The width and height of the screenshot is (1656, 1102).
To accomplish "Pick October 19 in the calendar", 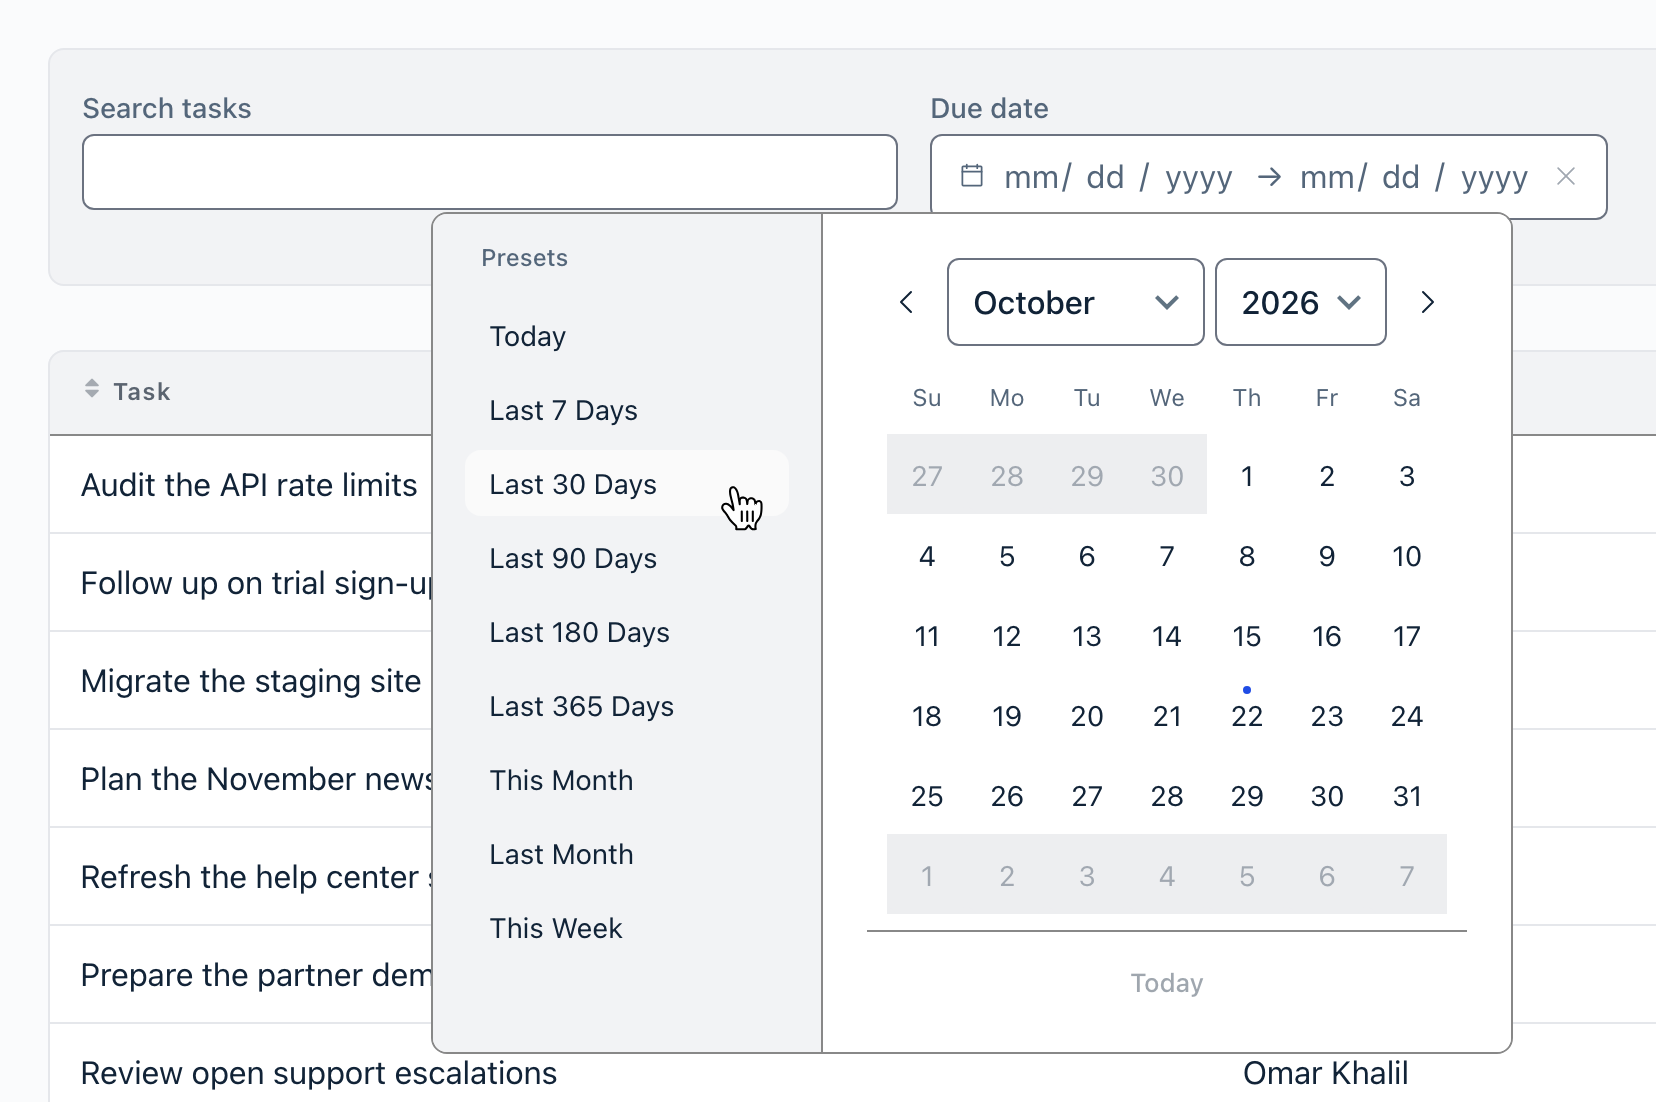I will click(1007, 716).
